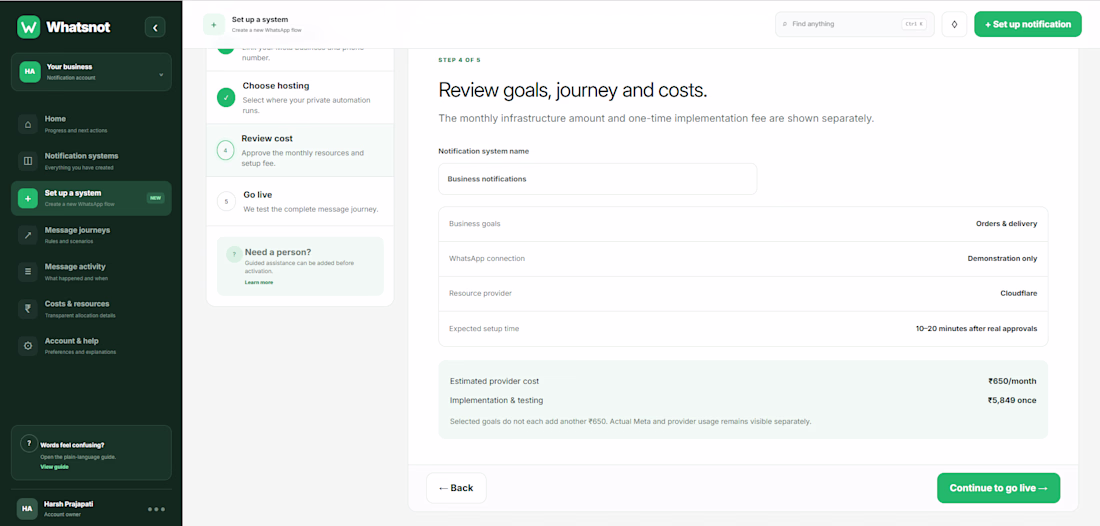This screenshot has height=526, width=1100.
Task: Open the View guide link
Action: pyautogui.click(x=55, y=466)
